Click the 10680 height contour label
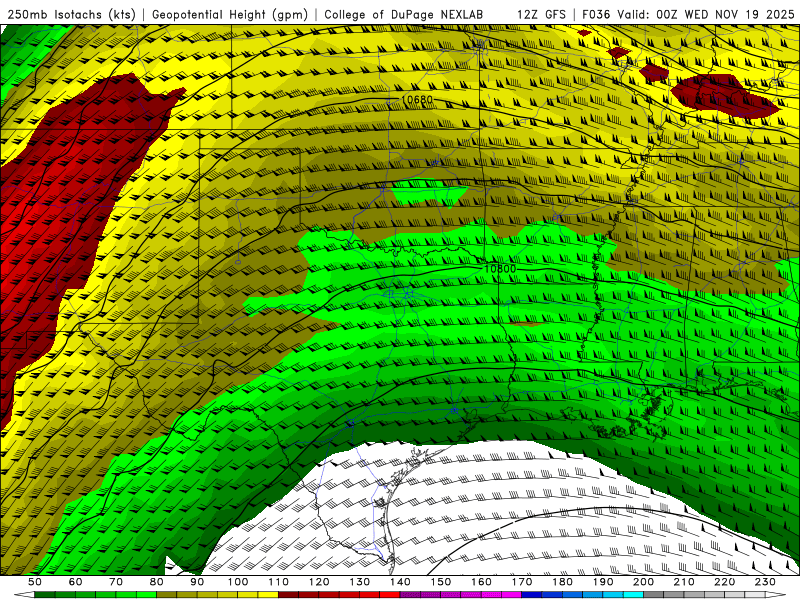Viewport: 800px width, 600px height. pos(417,99)
